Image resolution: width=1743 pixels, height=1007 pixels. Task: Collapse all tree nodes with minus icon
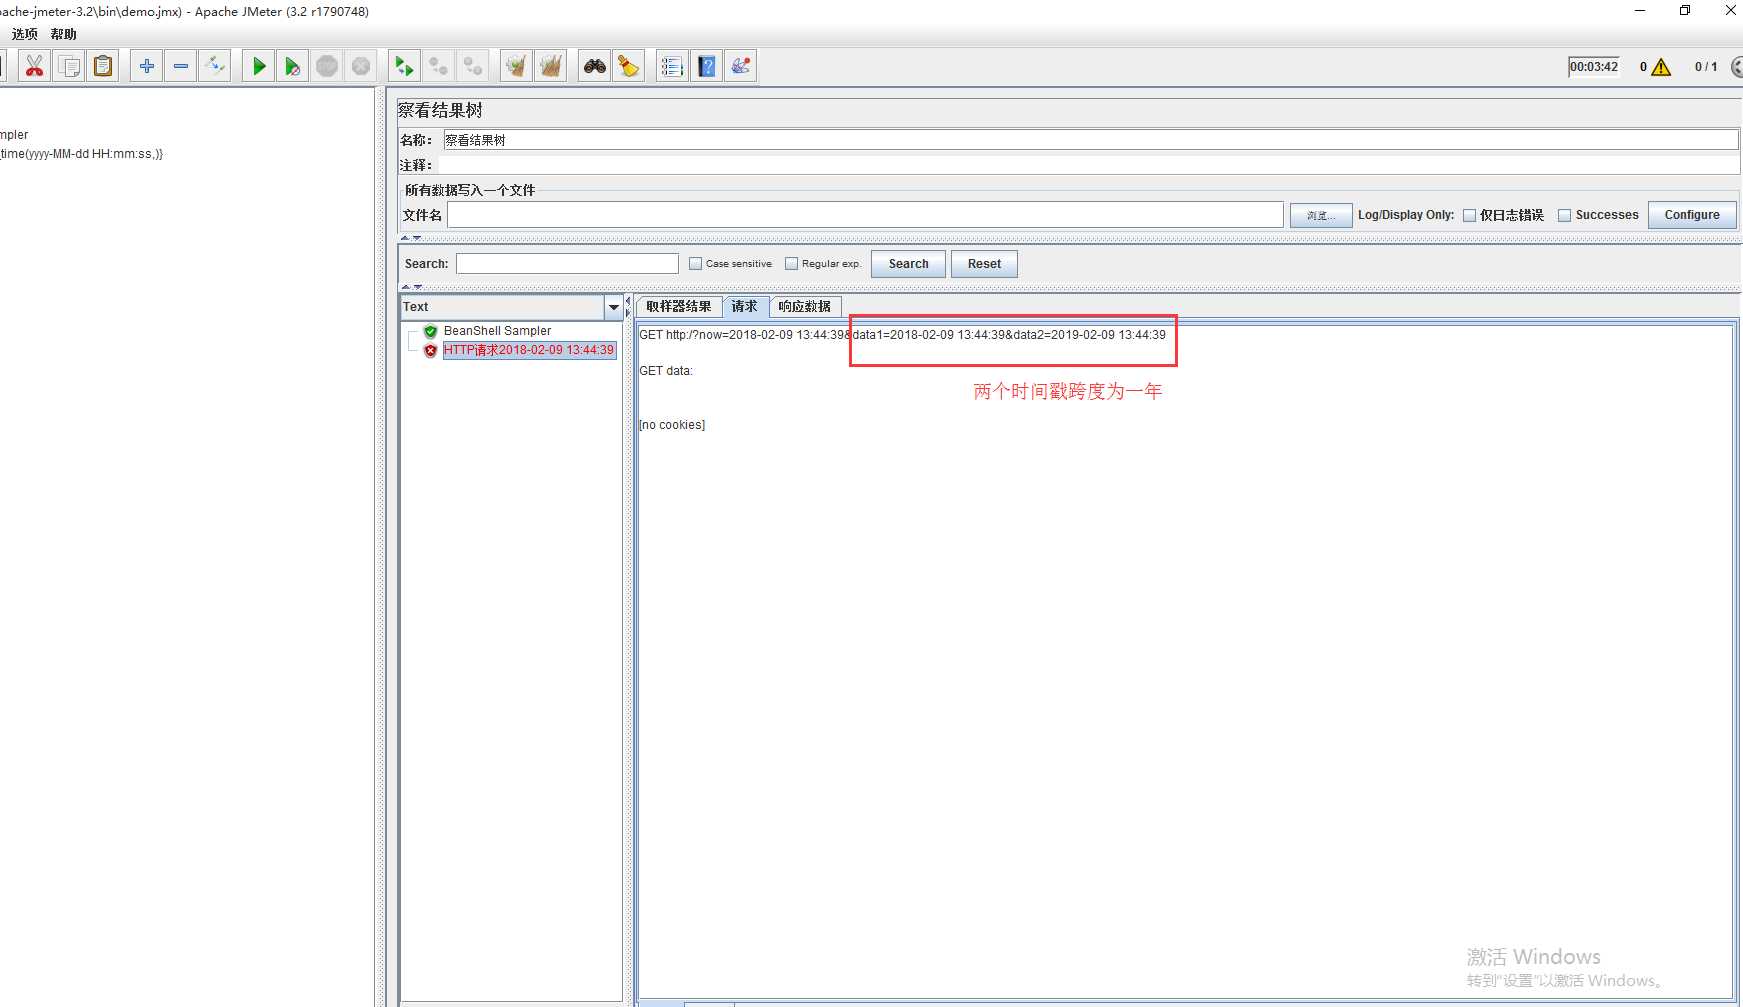click(x=181, y=66)
